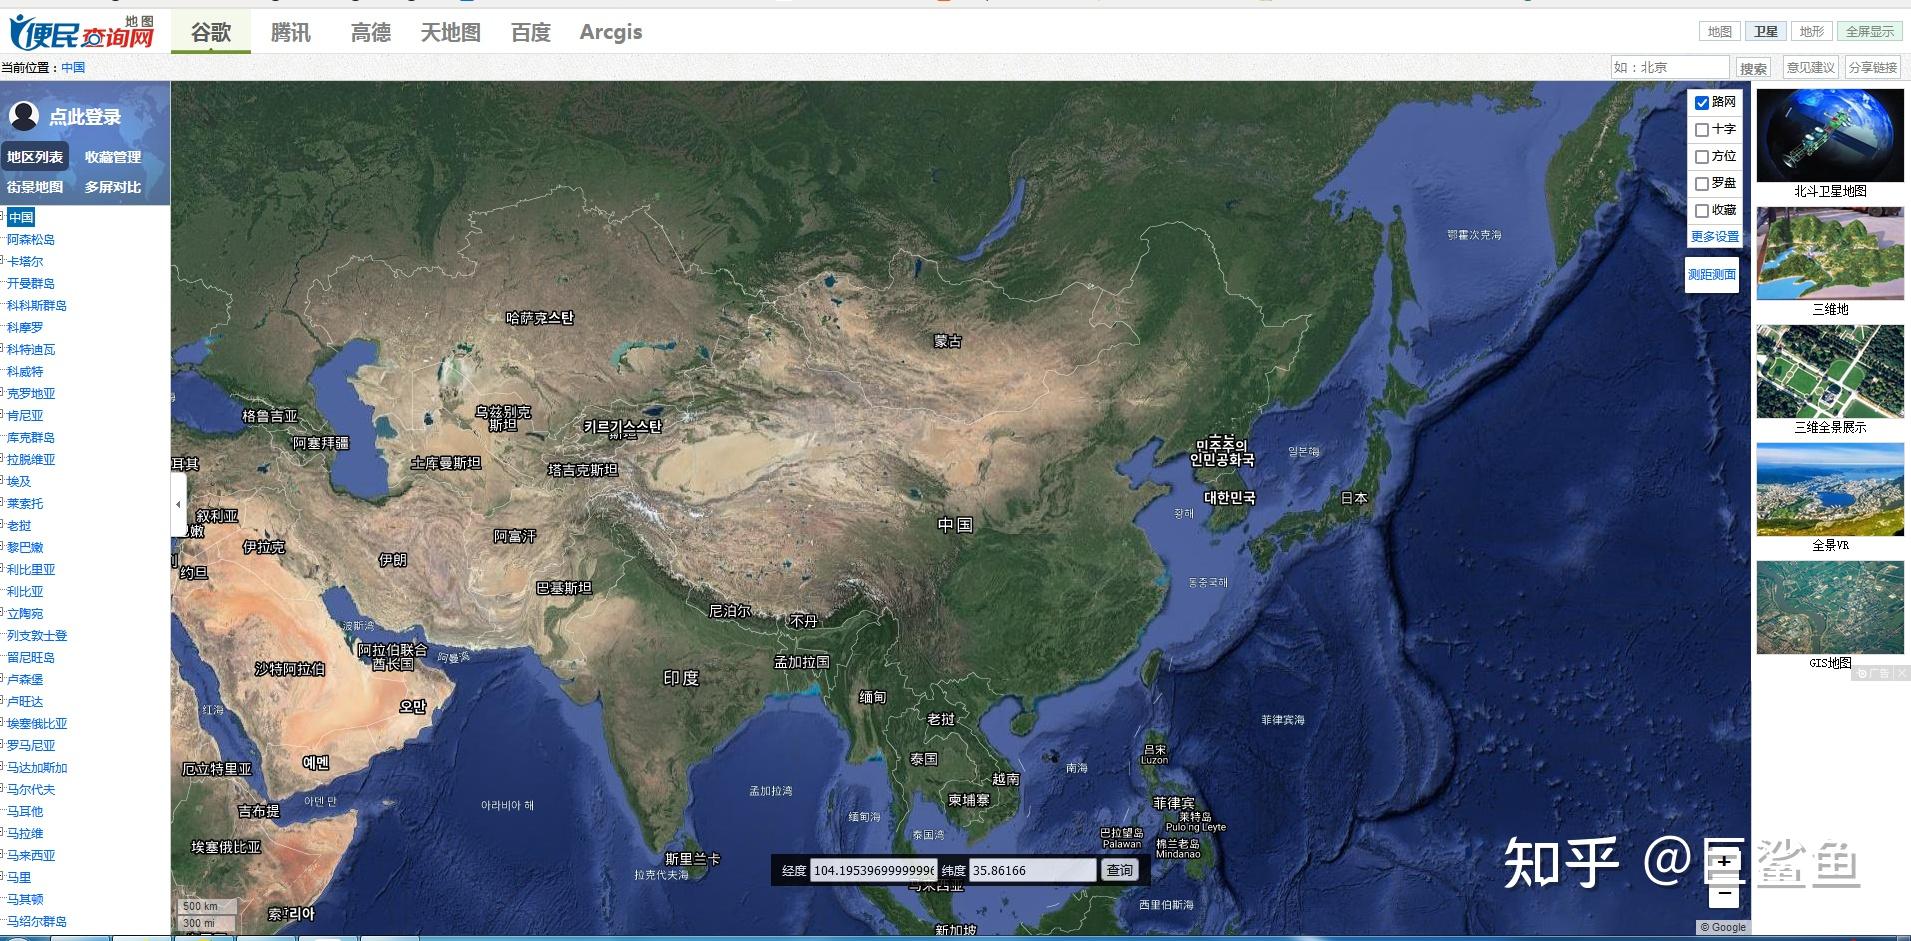Expand the 肯尼亚 tree node box

coord(3,415)
